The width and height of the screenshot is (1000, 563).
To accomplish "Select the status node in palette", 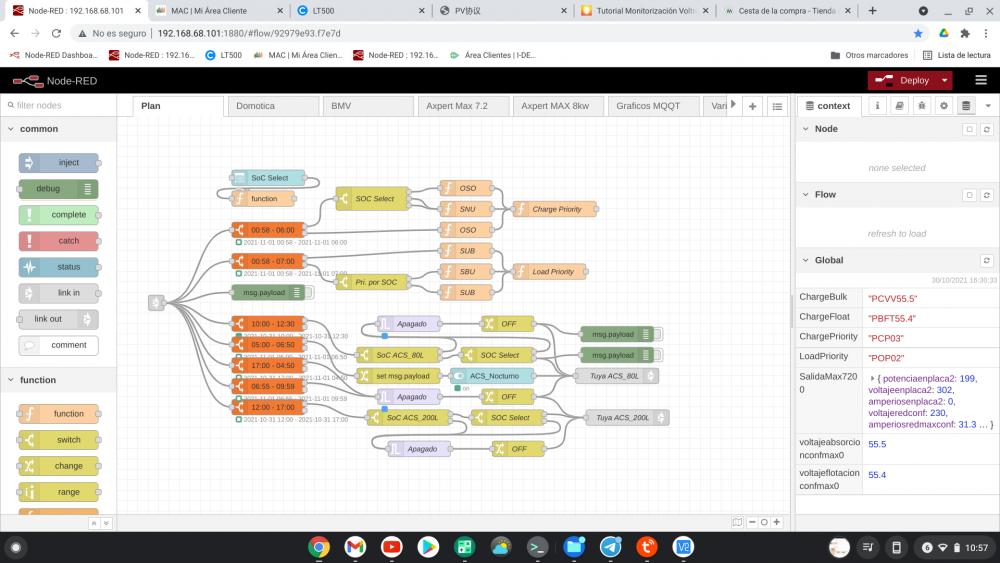I will pos(59,267).
